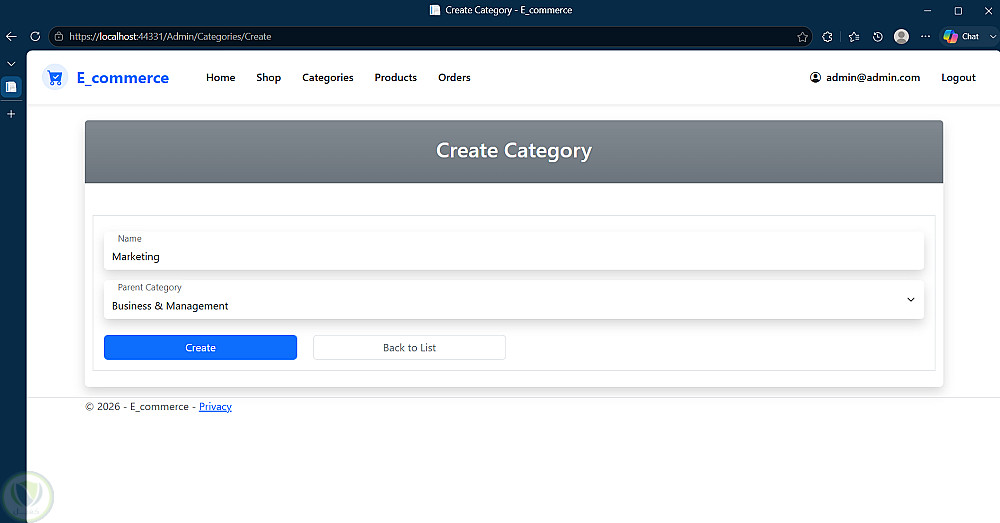Screen dimensions: 1000x523
Task: Open the Categories menu item
Action: pyautogui.click(x=328, y=78)
